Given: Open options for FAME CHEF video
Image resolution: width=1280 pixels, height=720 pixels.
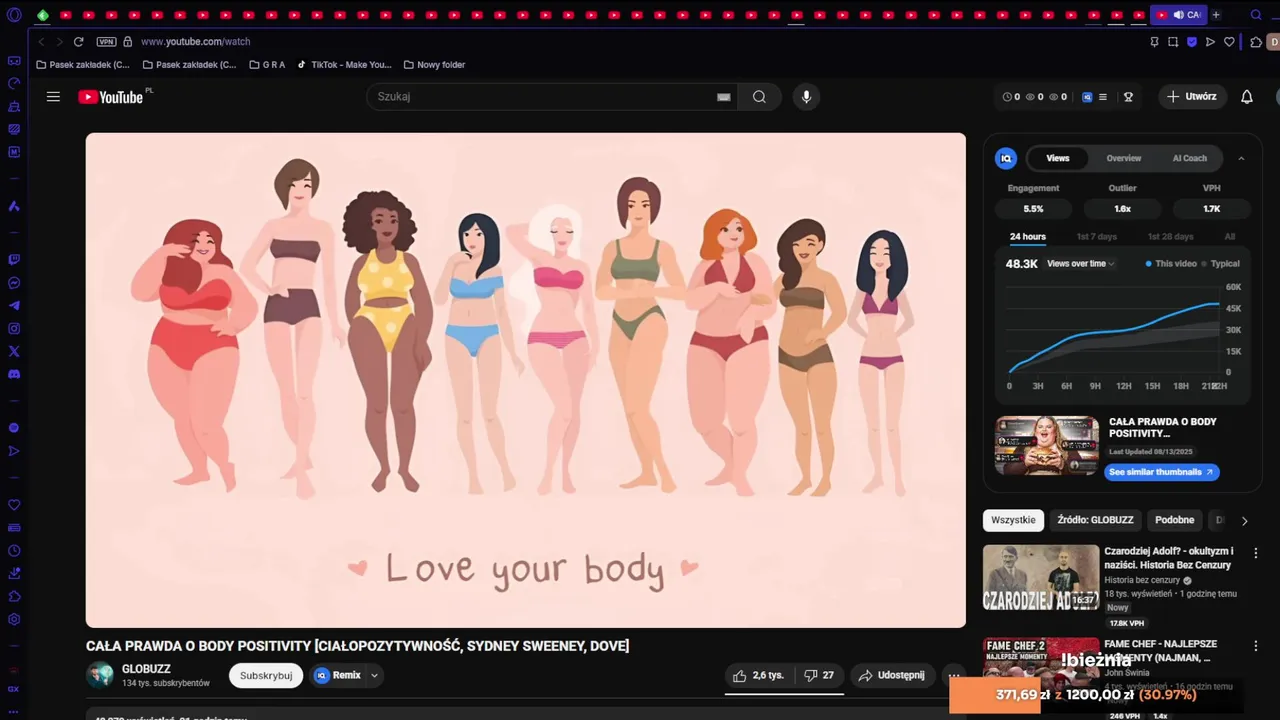Looking at the screenshot, I should (1256, 646).
